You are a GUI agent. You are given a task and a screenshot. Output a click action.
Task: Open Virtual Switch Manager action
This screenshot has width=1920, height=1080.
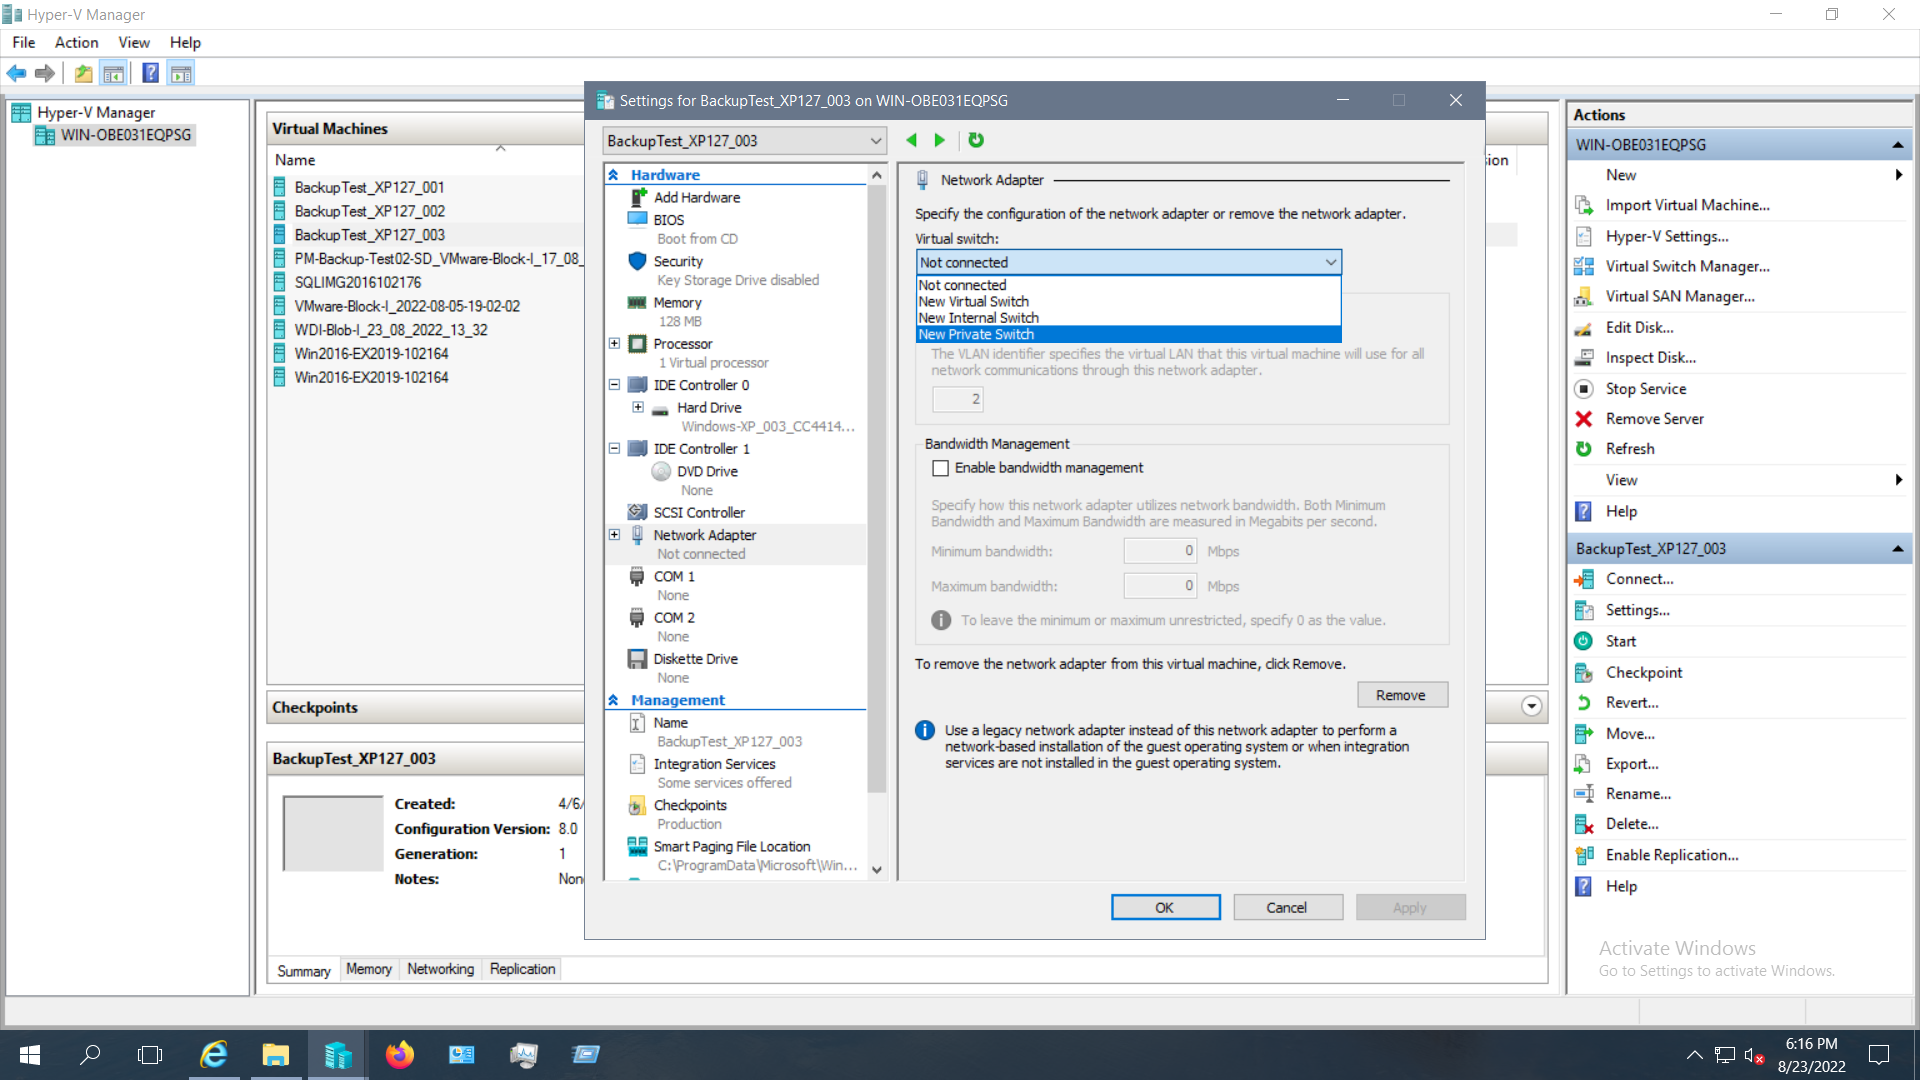pos(1687,266)
